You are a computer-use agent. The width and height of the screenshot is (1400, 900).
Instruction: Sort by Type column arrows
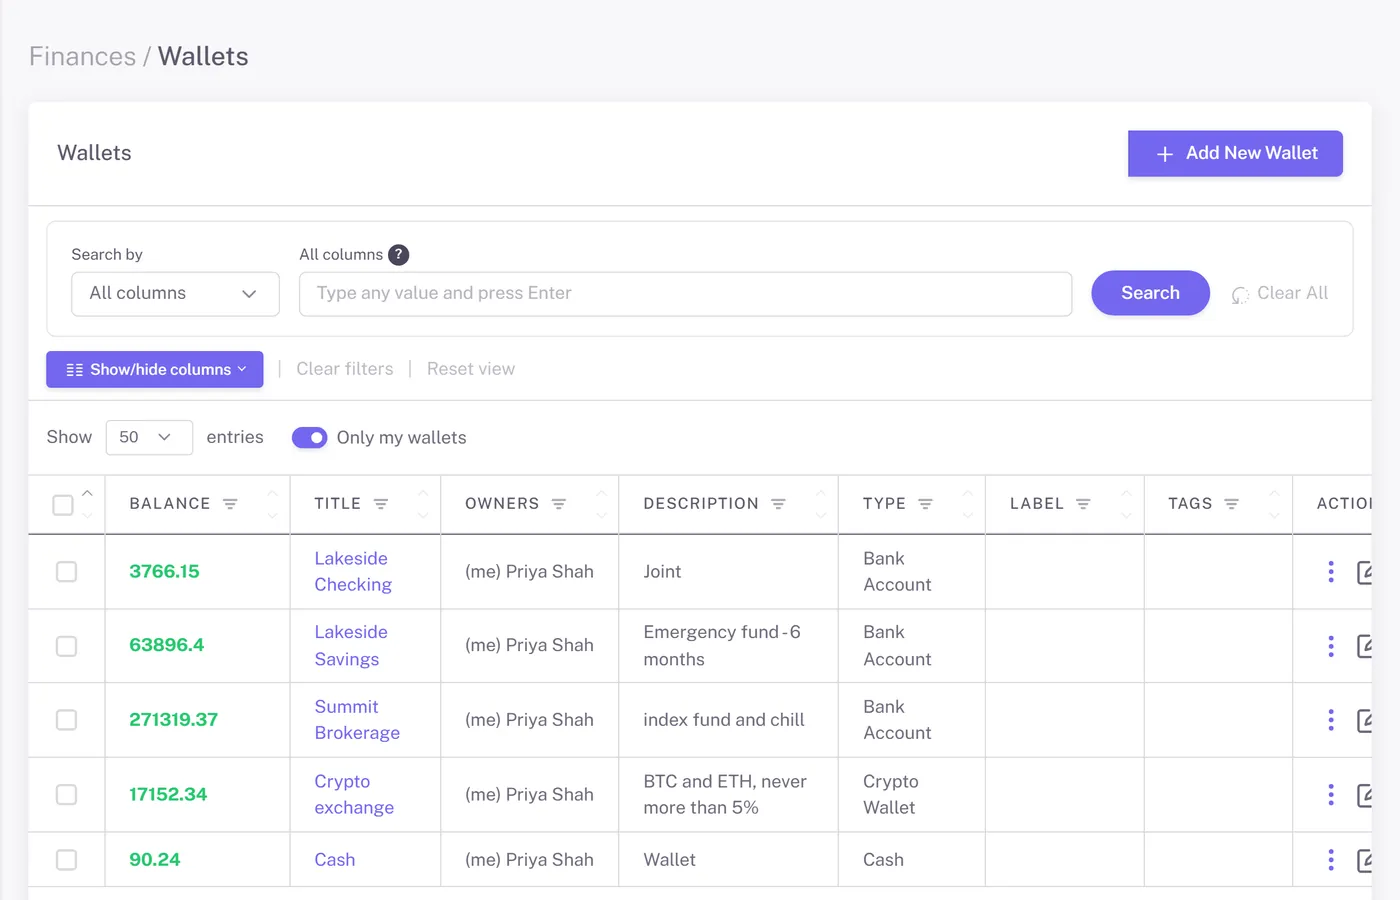point(968,504)
